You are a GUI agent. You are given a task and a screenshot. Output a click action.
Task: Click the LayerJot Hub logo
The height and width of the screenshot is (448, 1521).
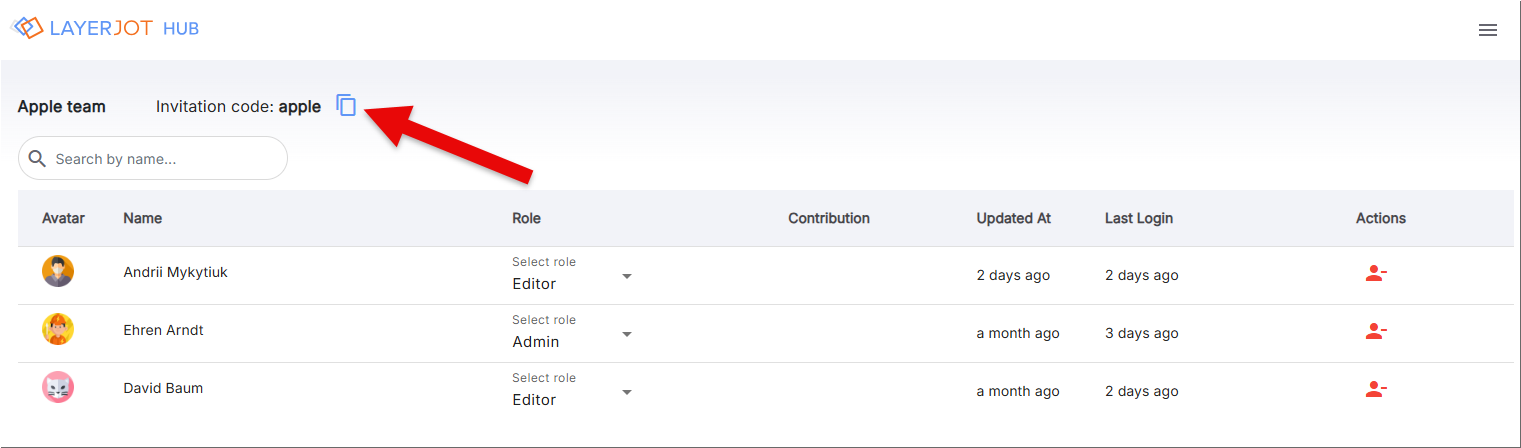105,28
